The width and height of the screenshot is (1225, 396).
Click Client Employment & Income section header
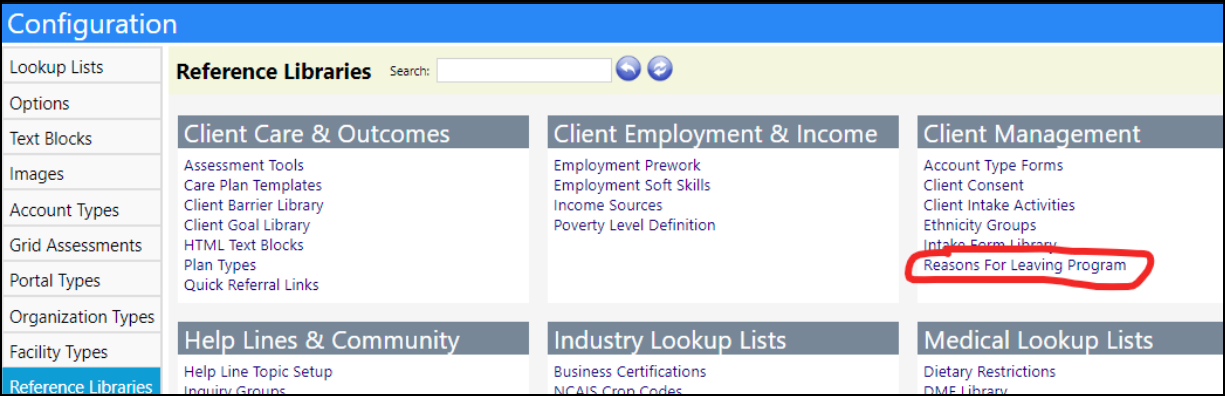coord(723,133)
